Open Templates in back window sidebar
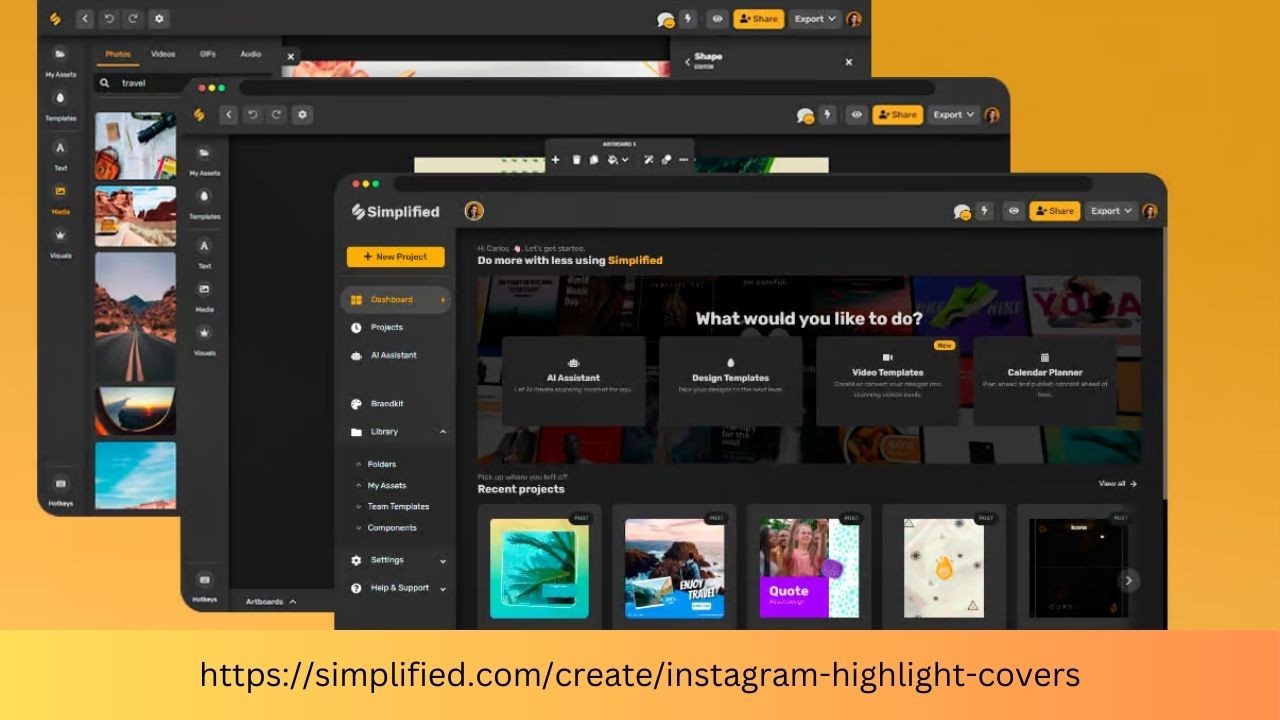 60,106
